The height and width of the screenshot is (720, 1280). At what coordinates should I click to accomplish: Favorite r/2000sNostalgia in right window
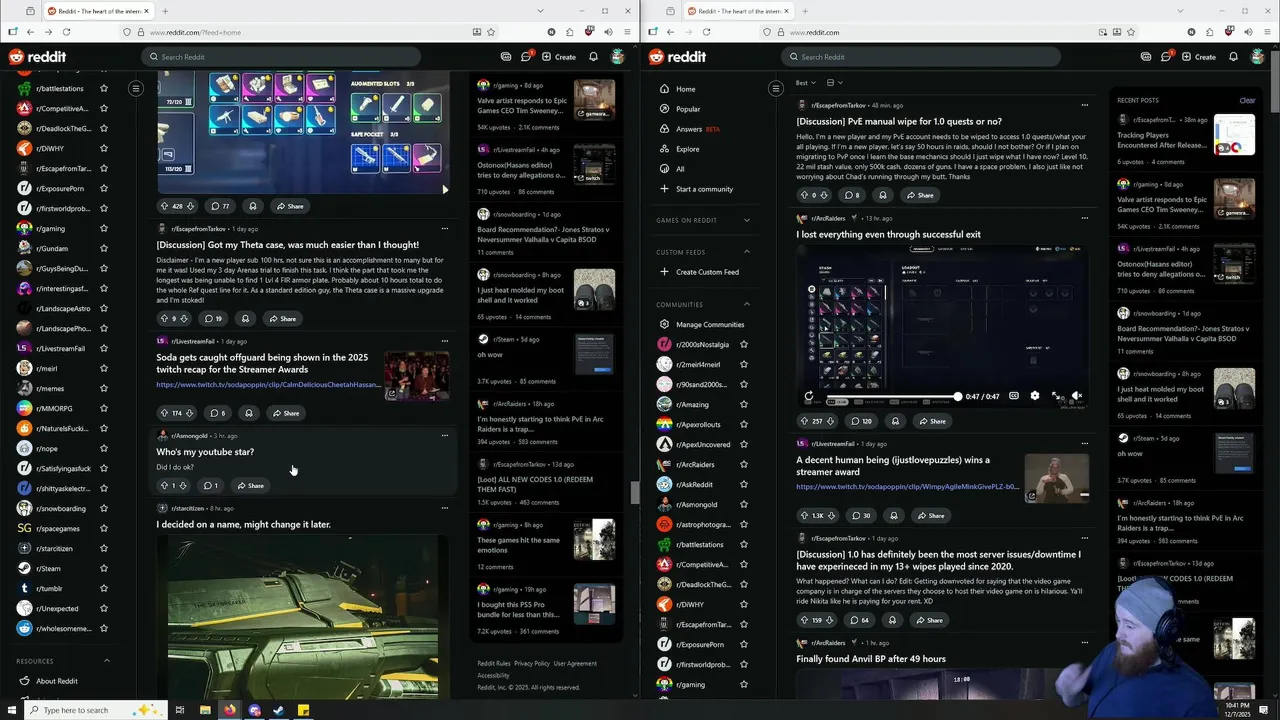[x=743, y=345]
